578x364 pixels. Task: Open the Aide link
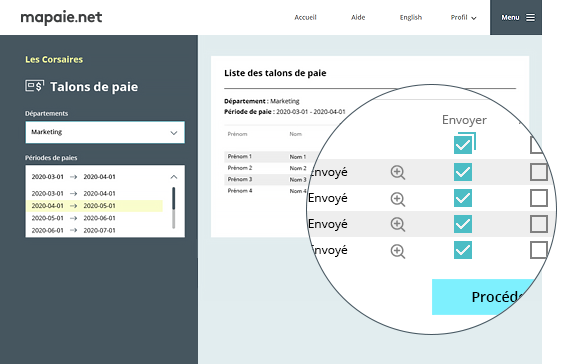[358, 17]
